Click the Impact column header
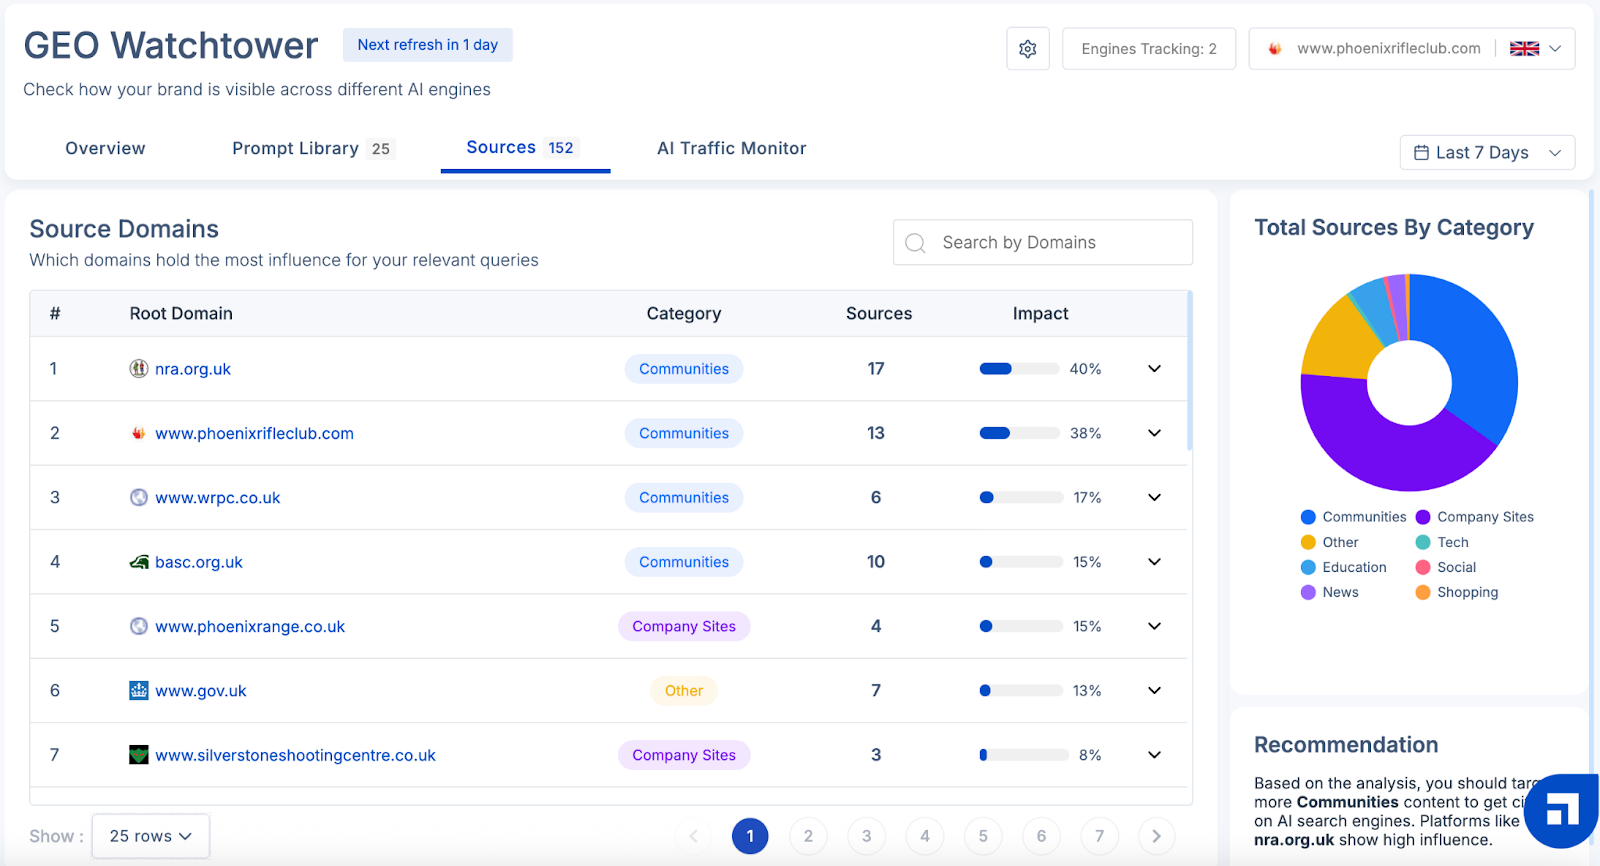1600x866 pixels. (x=1040, y=314)
